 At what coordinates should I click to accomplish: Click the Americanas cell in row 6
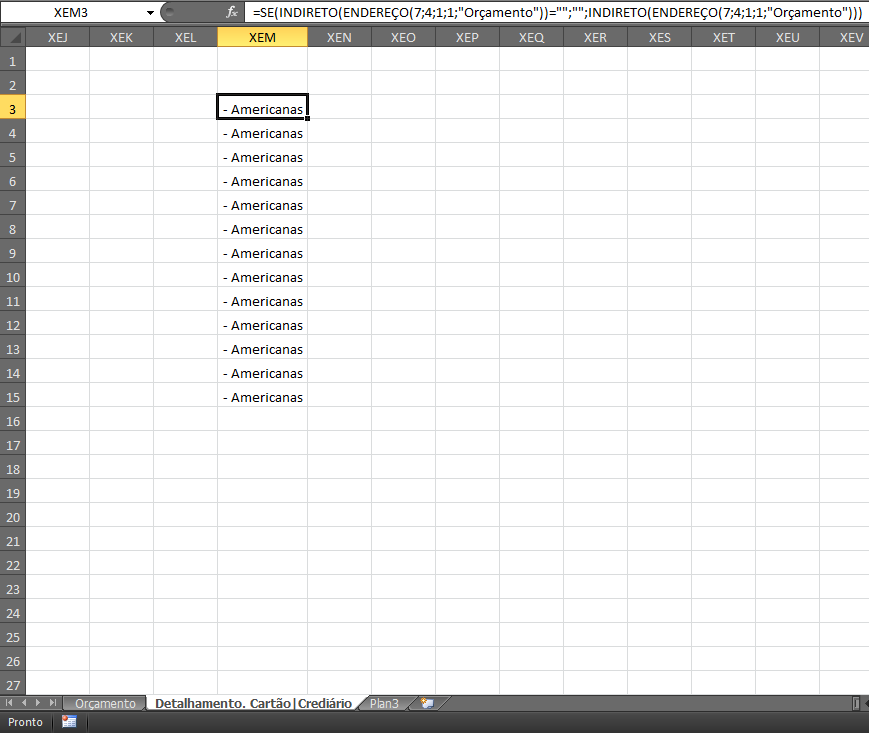click(262, 181)
